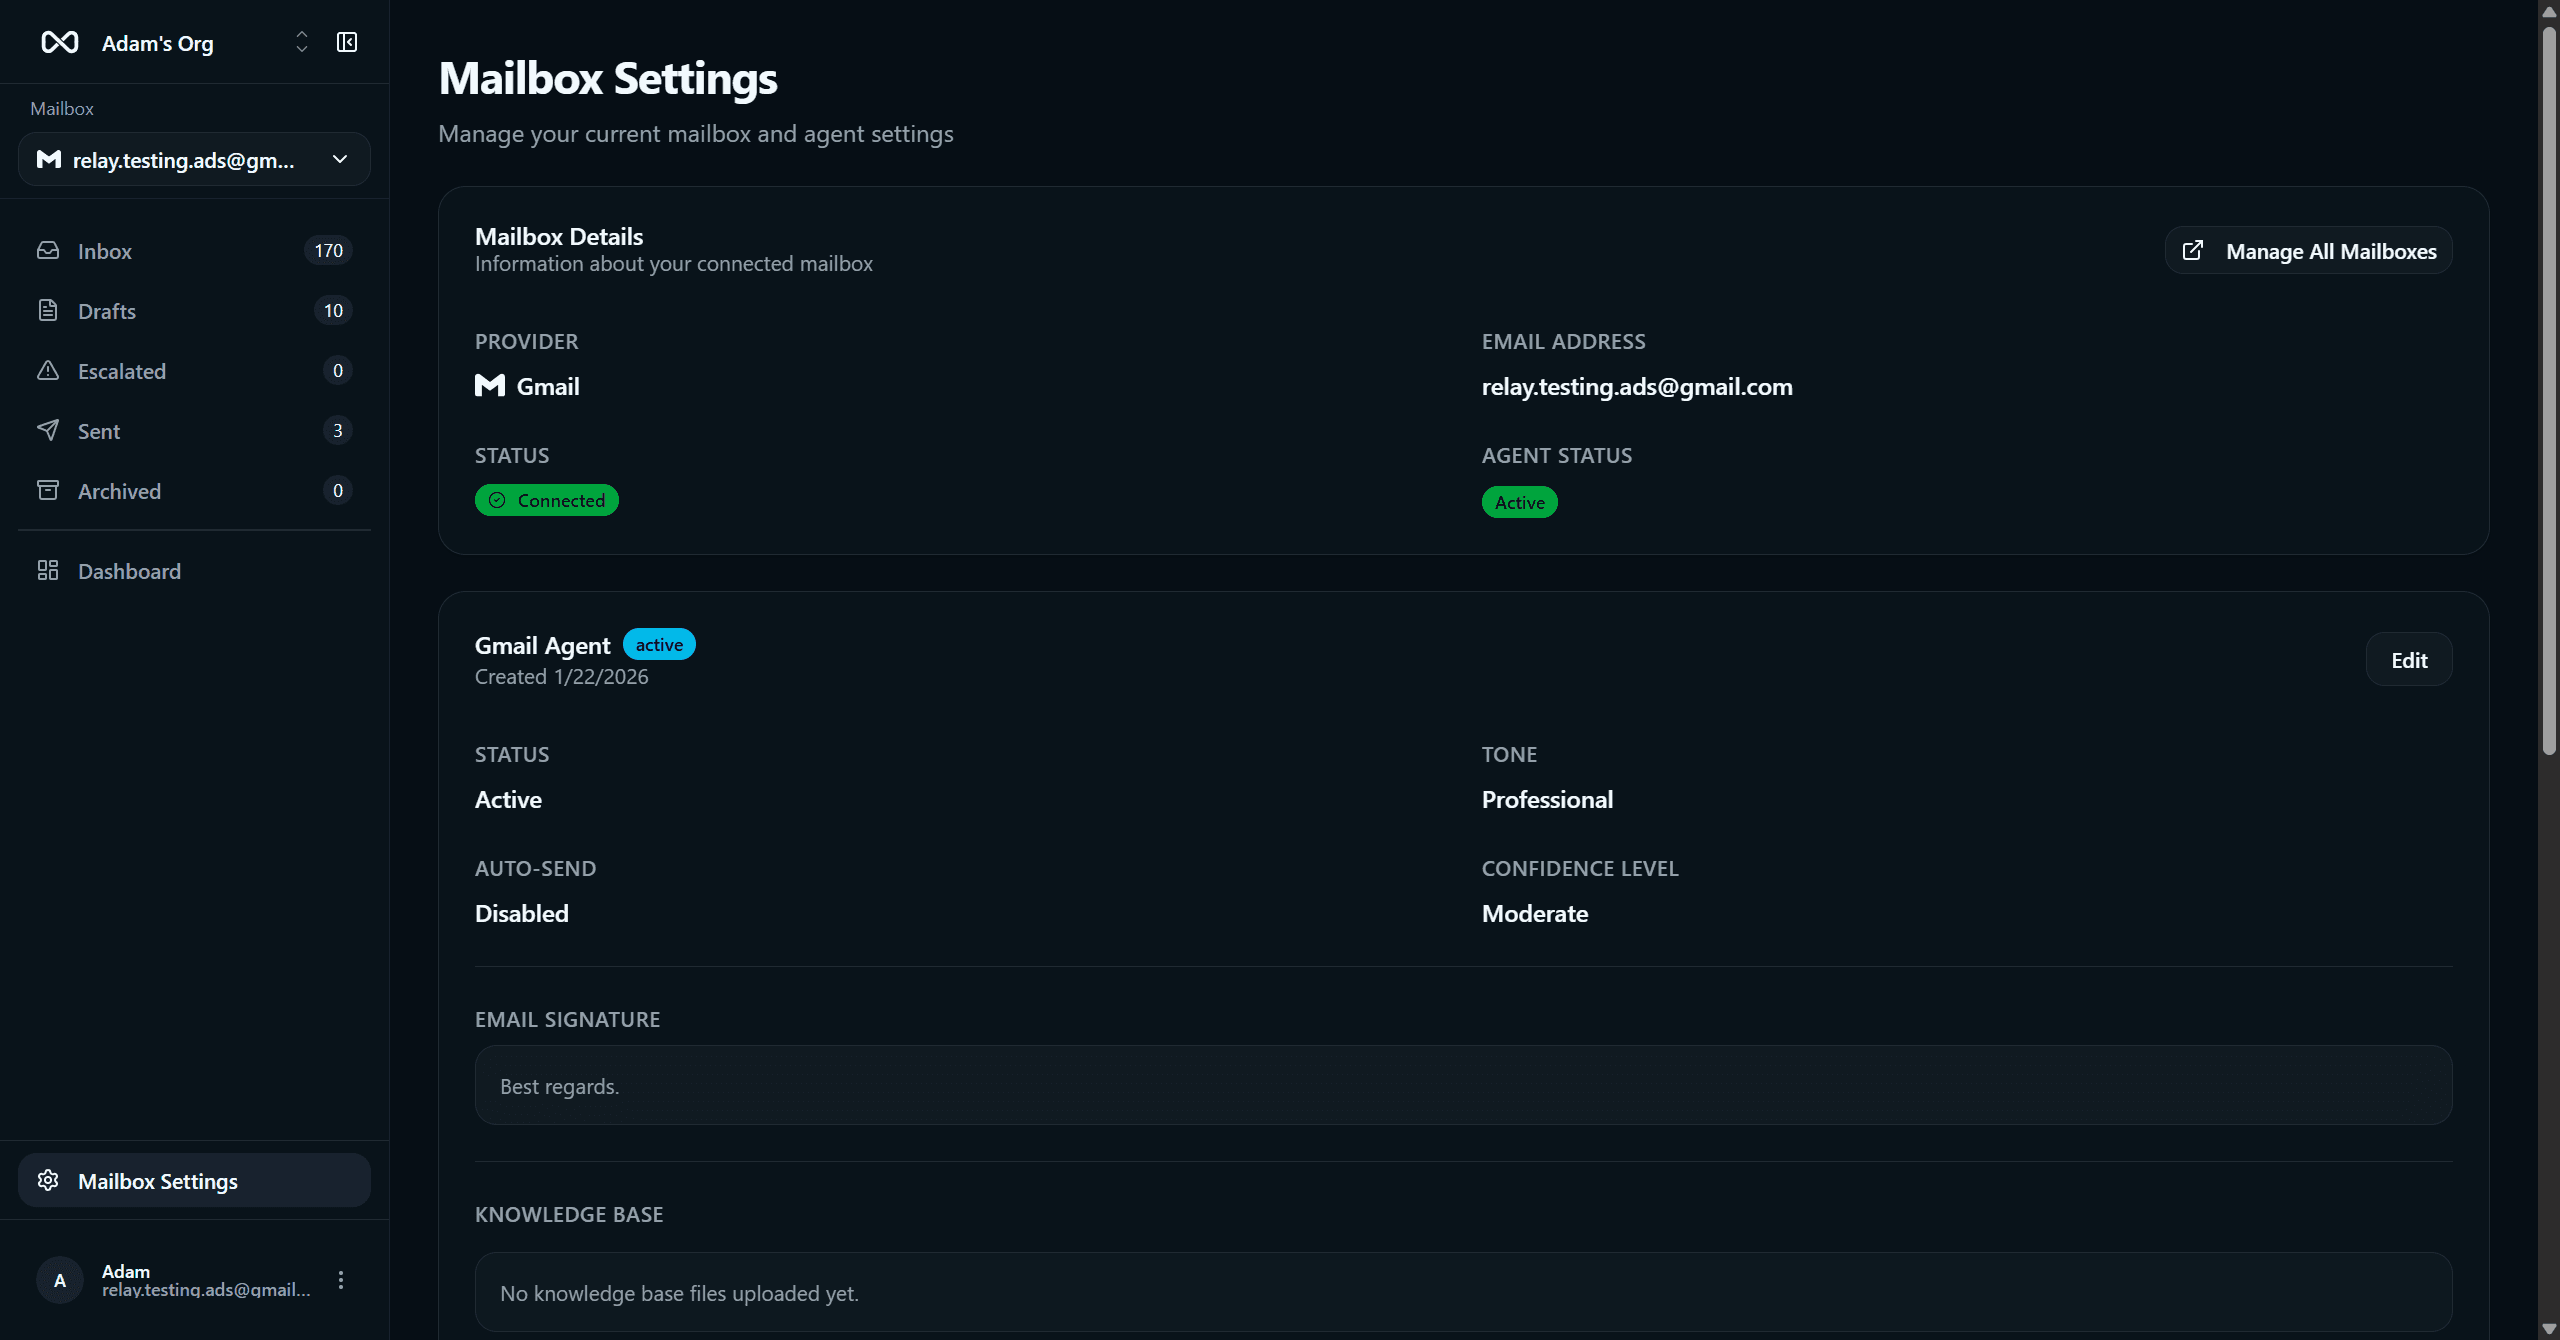Expand the mailbox selector dropdown
Image resolution: width=2560 pixels, height=1340 pixels.
(339, 160)
